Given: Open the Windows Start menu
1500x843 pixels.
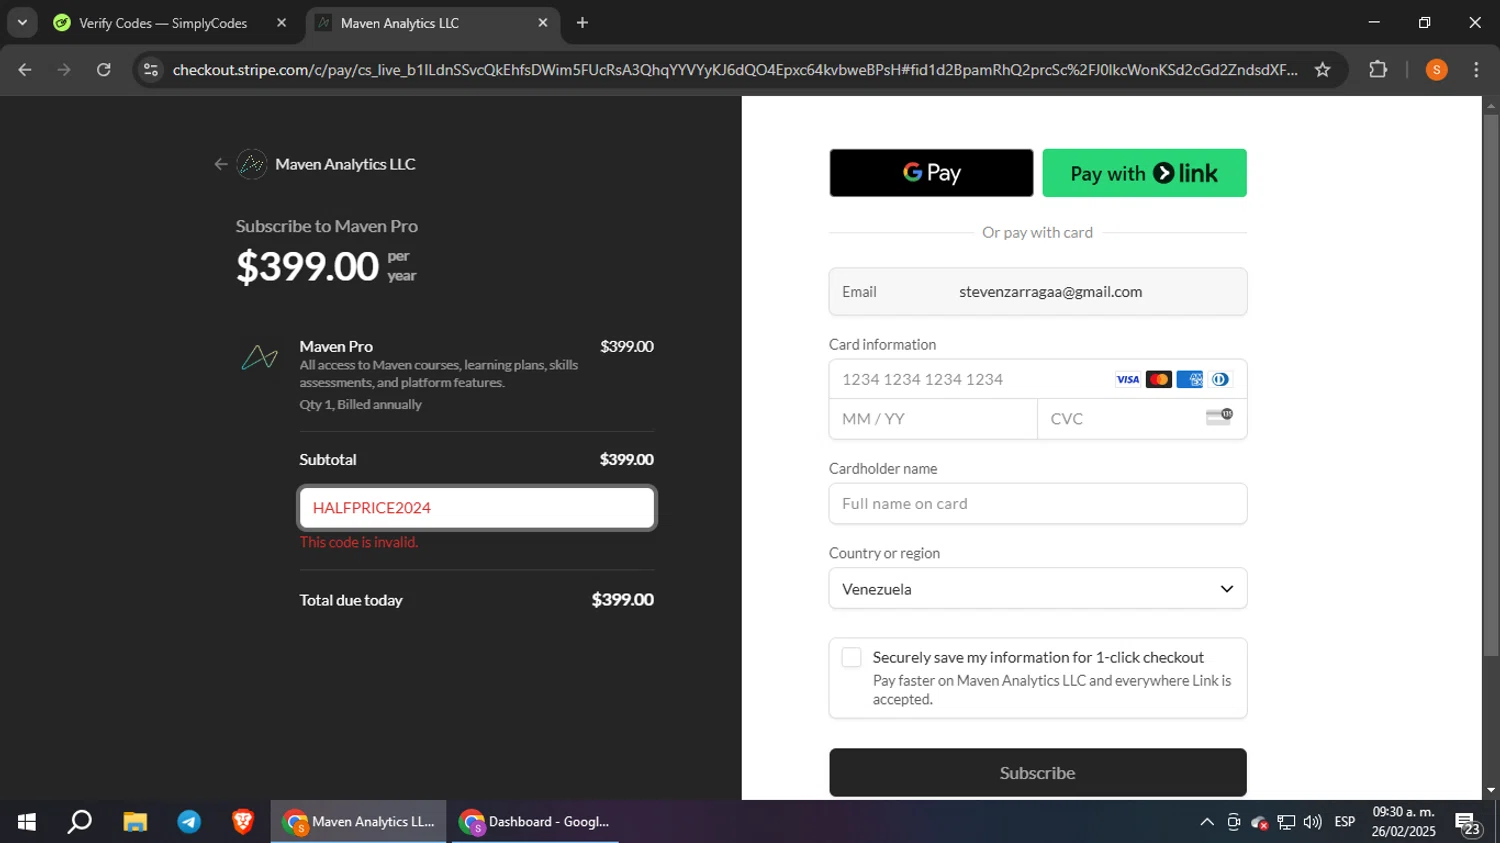Looking at the screenshot, I should click(x=27, y=822).
